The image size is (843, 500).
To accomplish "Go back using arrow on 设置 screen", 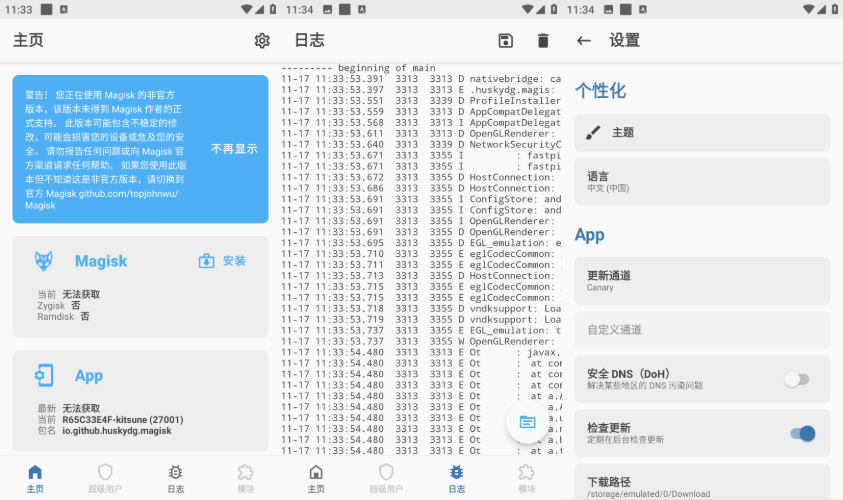I will (583, 40).
